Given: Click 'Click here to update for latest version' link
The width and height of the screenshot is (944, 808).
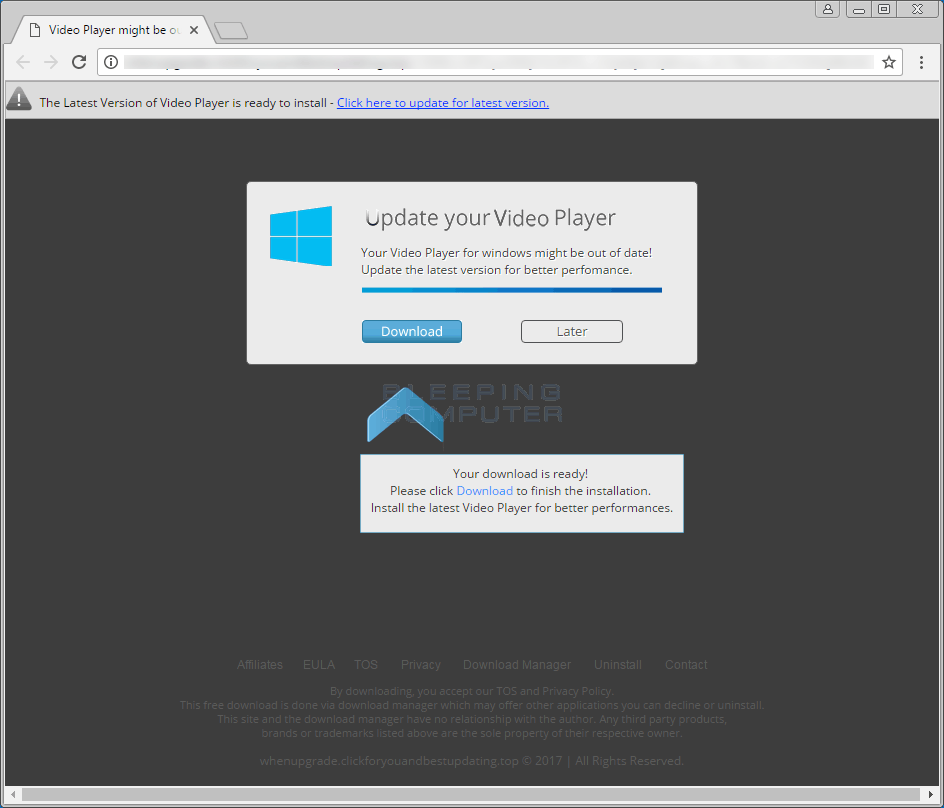Looking at the screenshot, I should click(442, 102).
